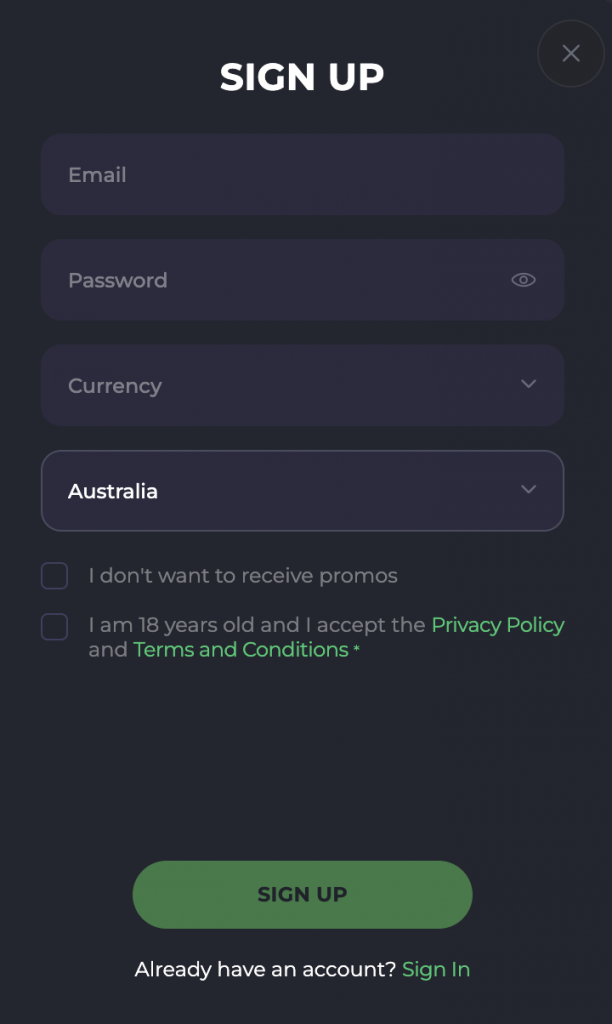612x1024 pixels.
Task: Check 'I don't want to receive promos'
Action: pos(54,575)
